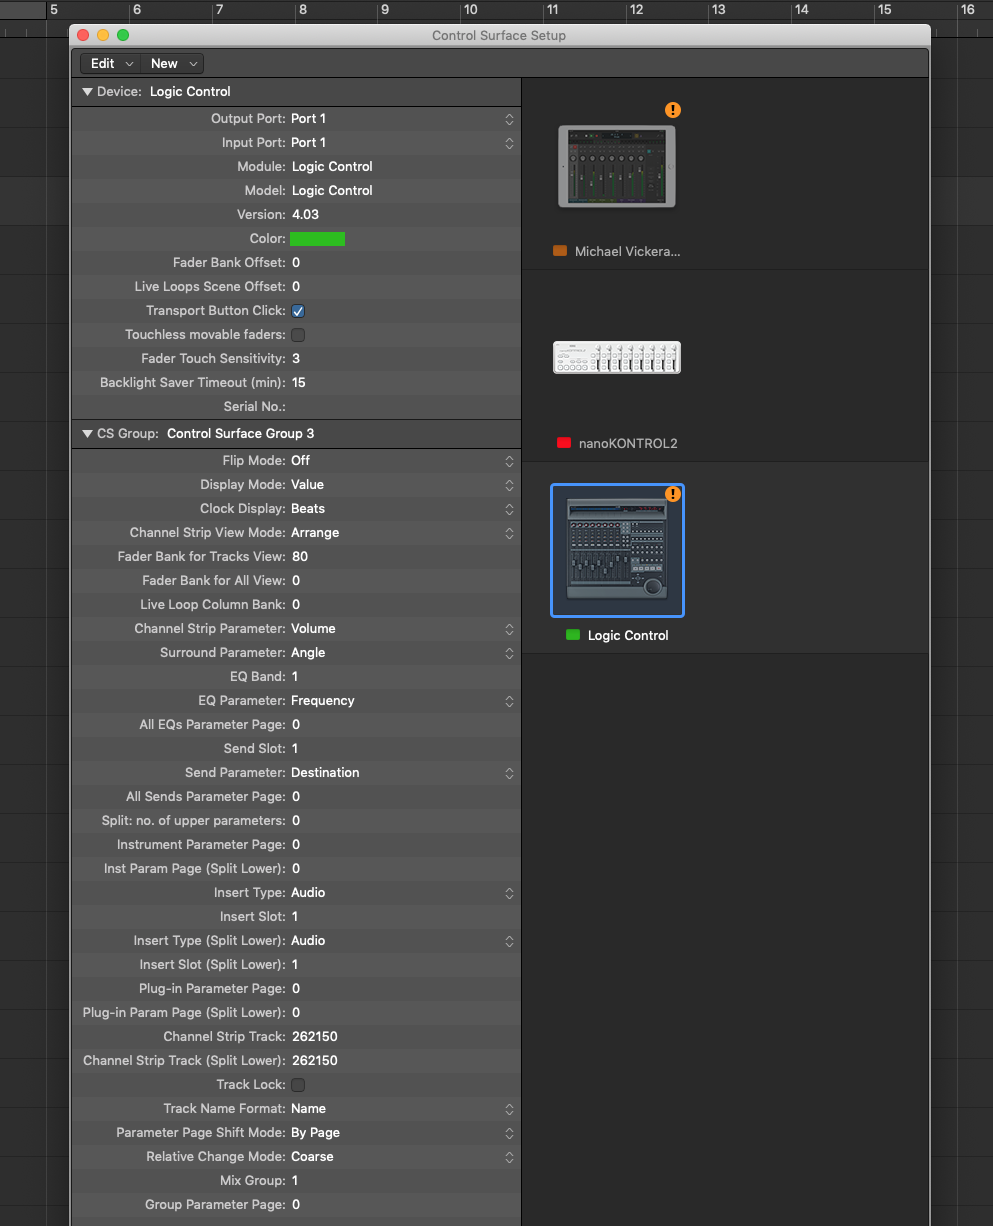
Task: Click the warning badge on Logic Control
Action: tap(673, 494)
